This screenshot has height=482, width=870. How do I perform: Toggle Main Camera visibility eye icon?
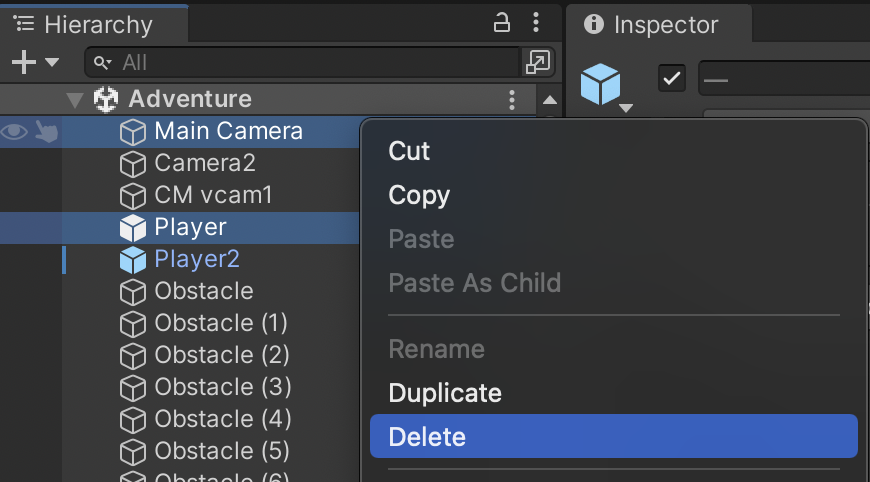(x=14, y=131)
